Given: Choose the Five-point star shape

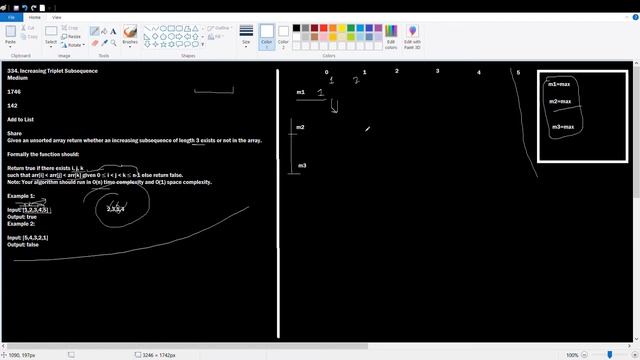Looking at the screenshot, I should 163,44.
